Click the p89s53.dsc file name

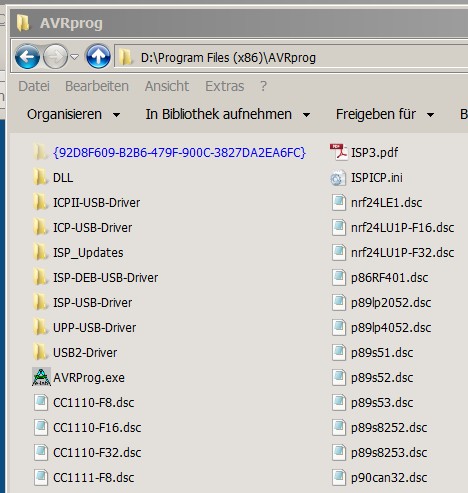[382, 403]
